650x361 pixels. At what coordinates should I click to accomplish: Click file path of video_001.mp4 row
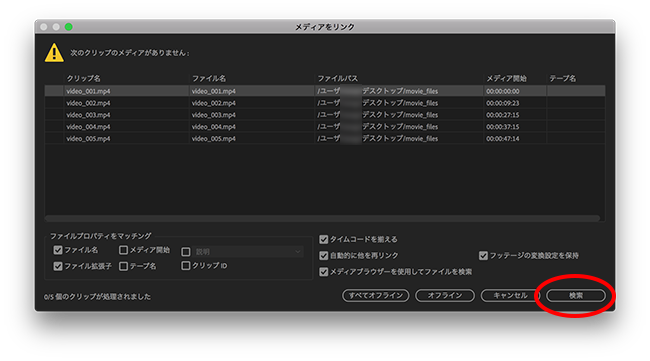point(378,91)
